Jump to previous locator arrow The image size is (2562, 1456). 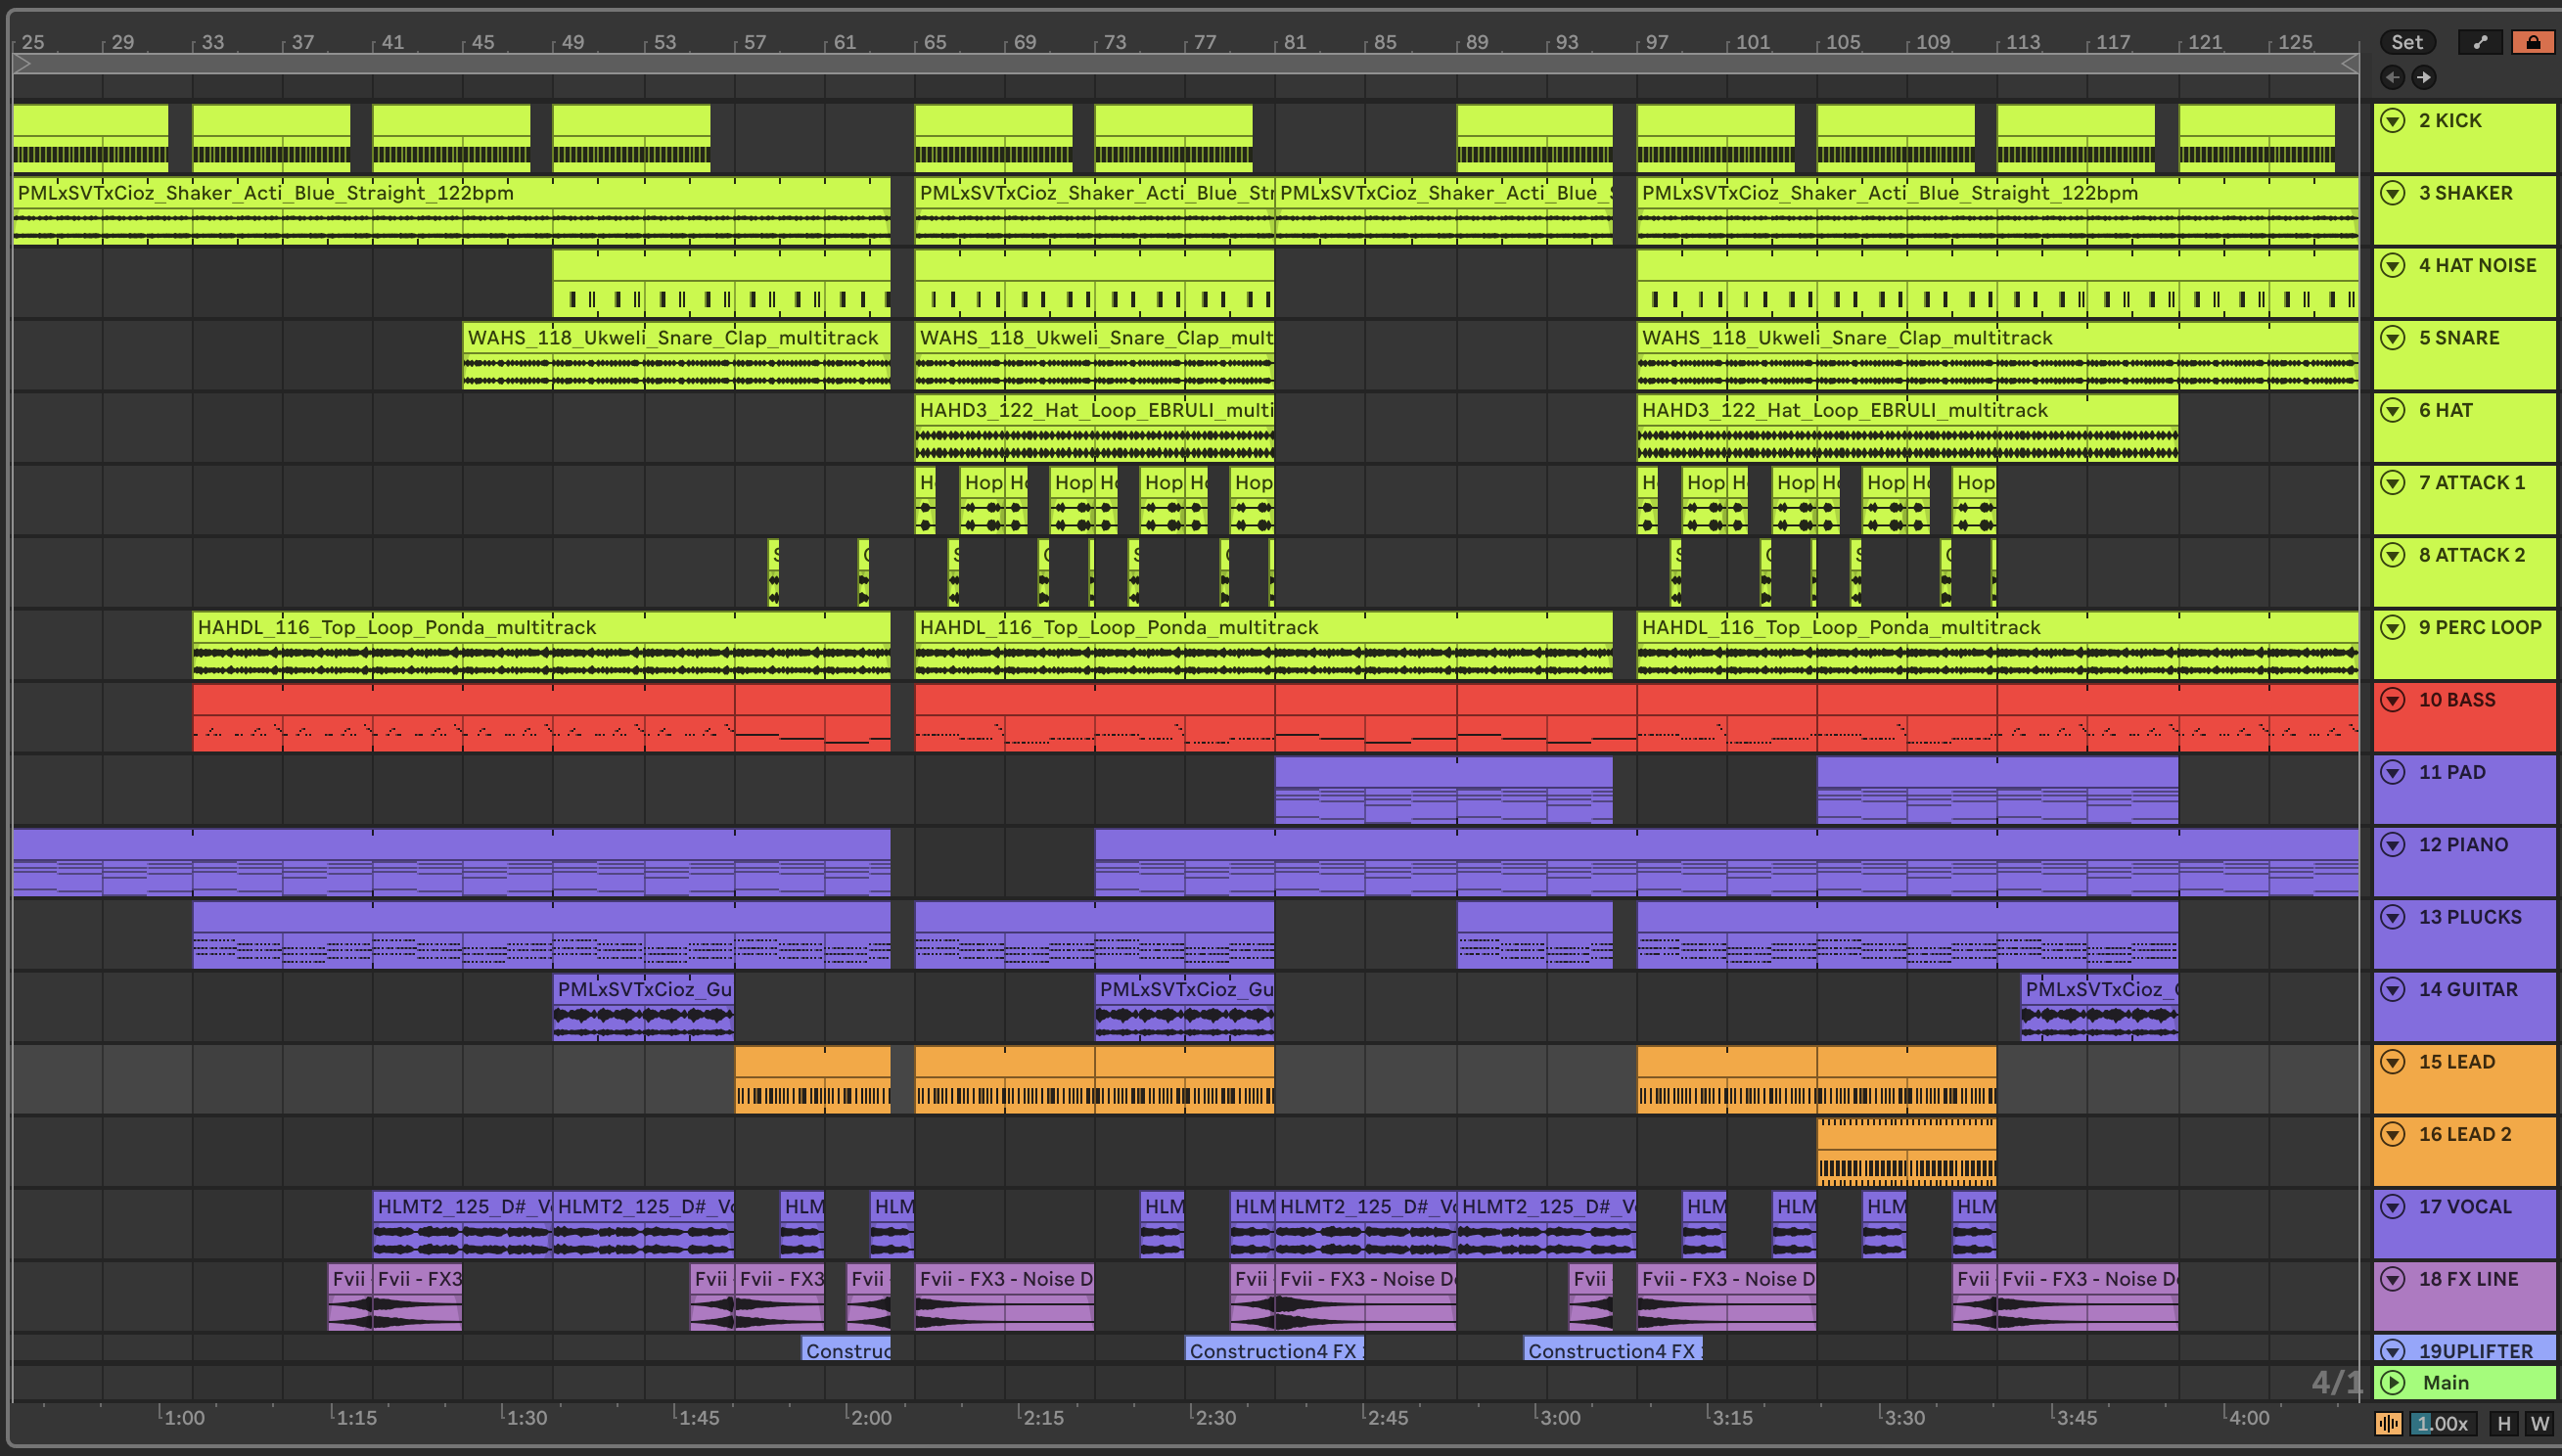pyautogui.click(x=2393, y=77)
